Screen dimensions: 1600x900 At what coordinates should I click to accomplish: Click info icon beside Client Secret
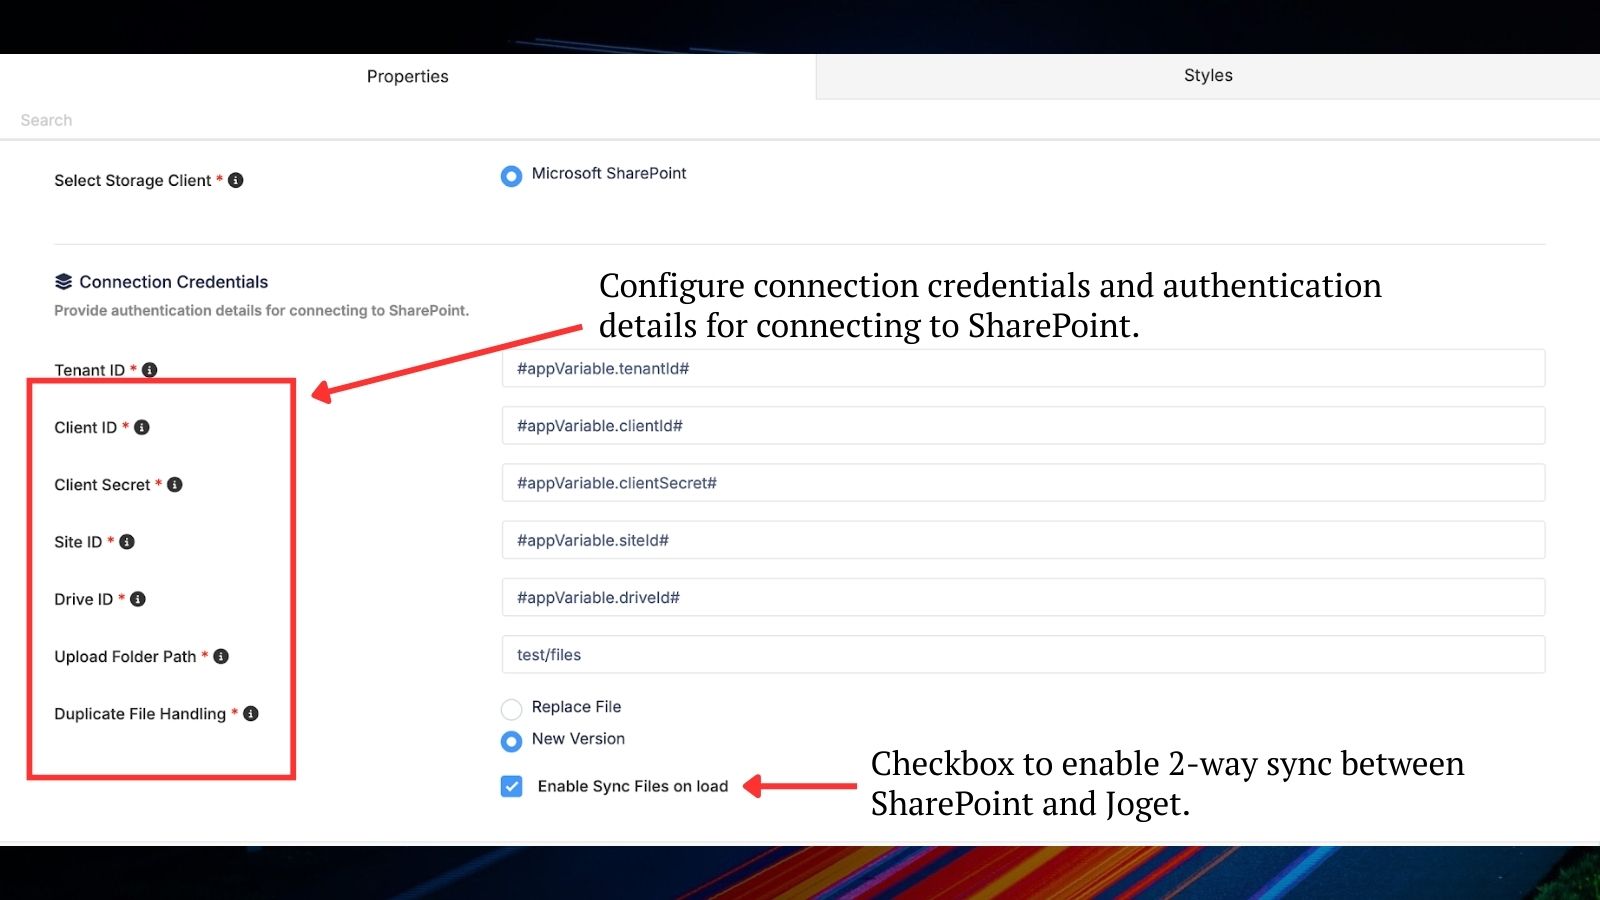tap(175, 485)
